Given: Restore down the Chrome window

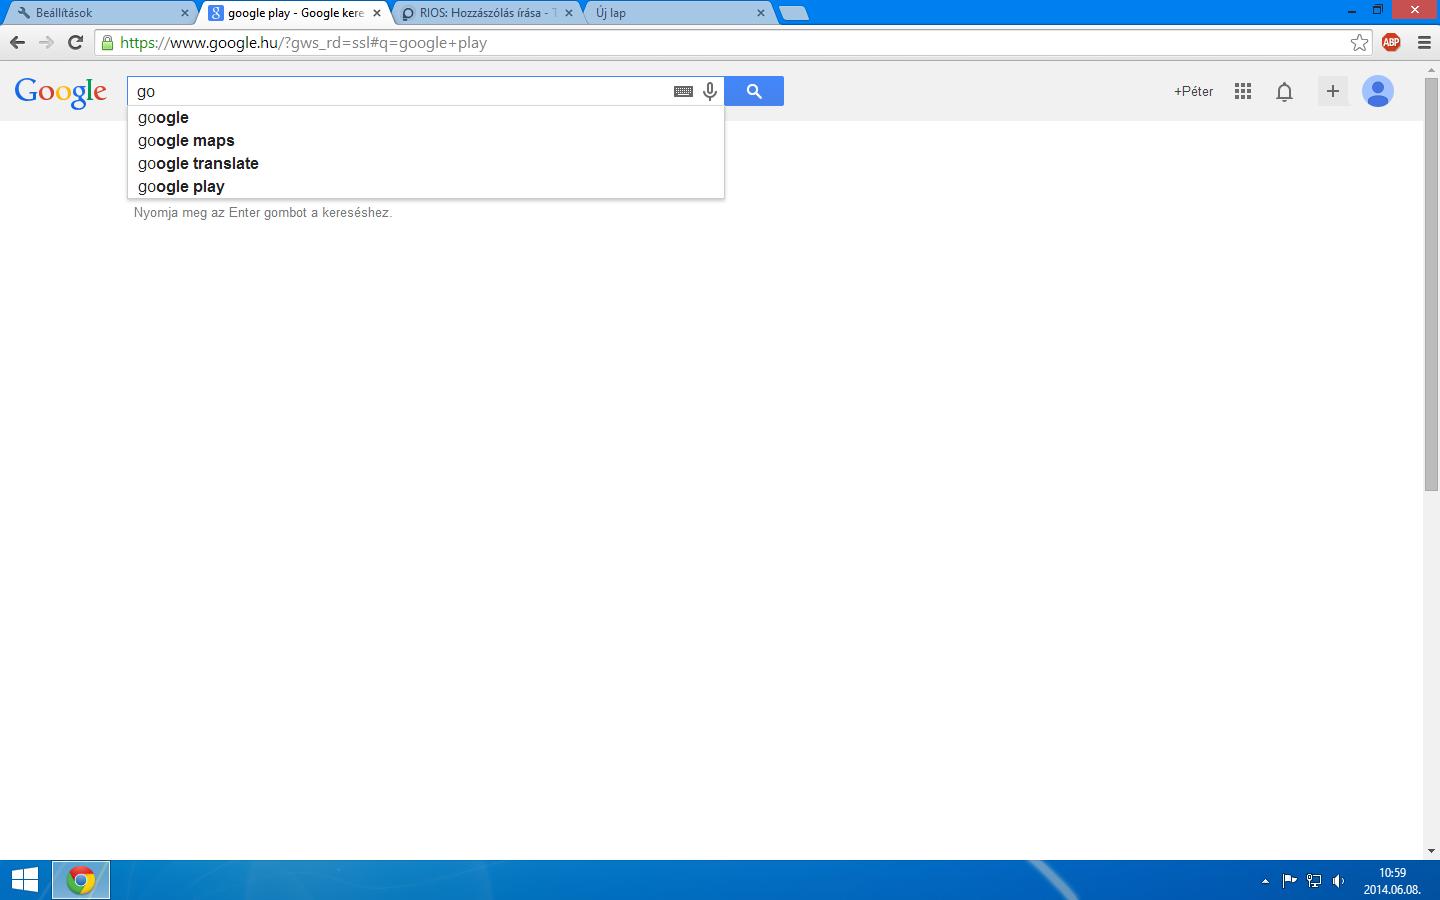Looking at the screenshot, I should tap(1377, 9).
